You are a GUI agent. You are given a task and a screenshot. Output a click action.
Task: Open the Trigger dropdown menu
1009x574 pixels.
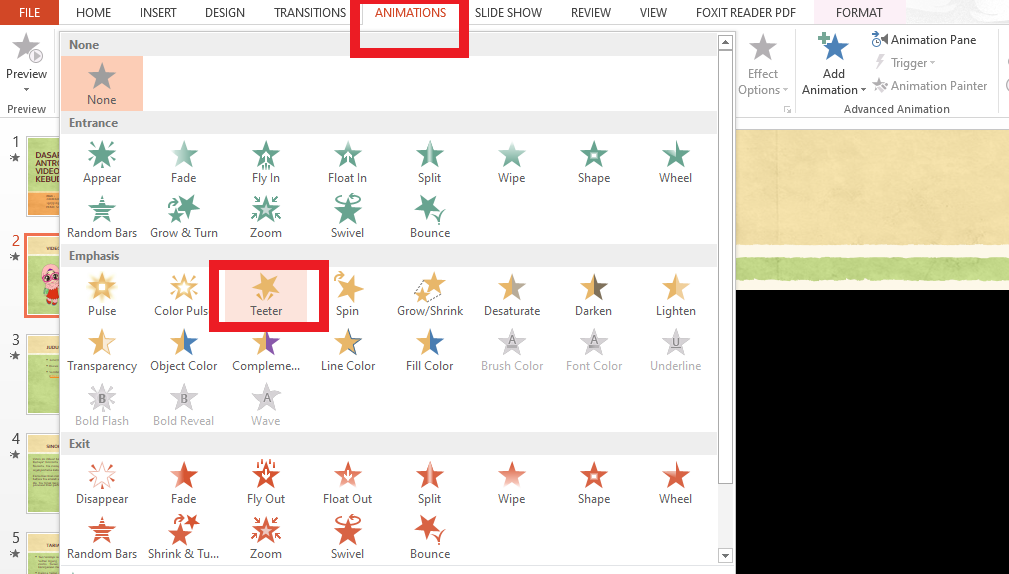pyautogui.click(x=905, y=63)
